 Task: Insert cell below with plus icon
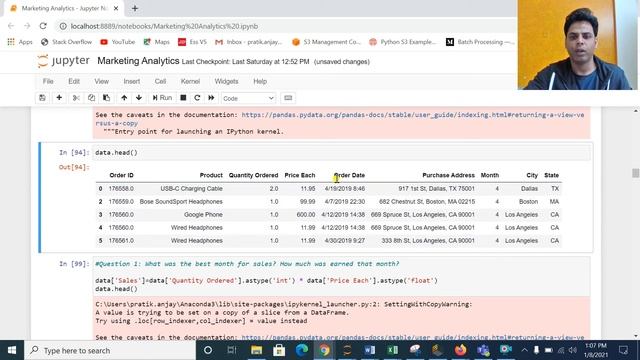point(59,98)
